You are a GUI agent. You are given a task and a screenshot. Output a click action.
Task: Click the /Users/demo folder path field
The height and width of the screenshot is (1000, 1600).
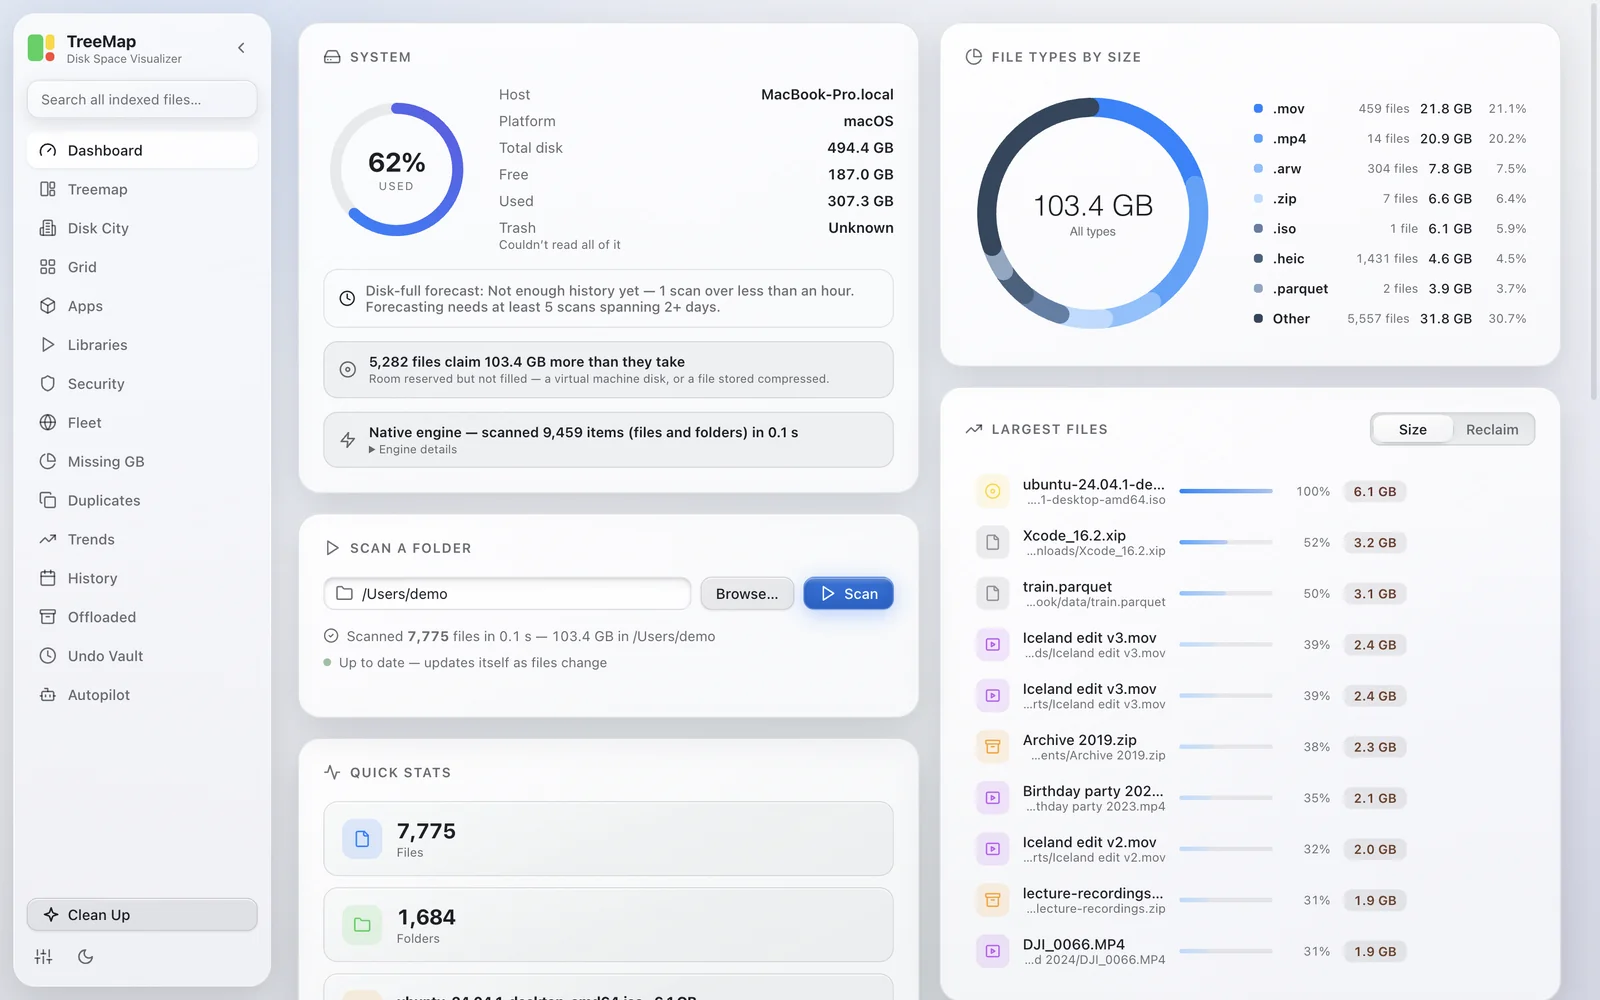coord(507,594)
